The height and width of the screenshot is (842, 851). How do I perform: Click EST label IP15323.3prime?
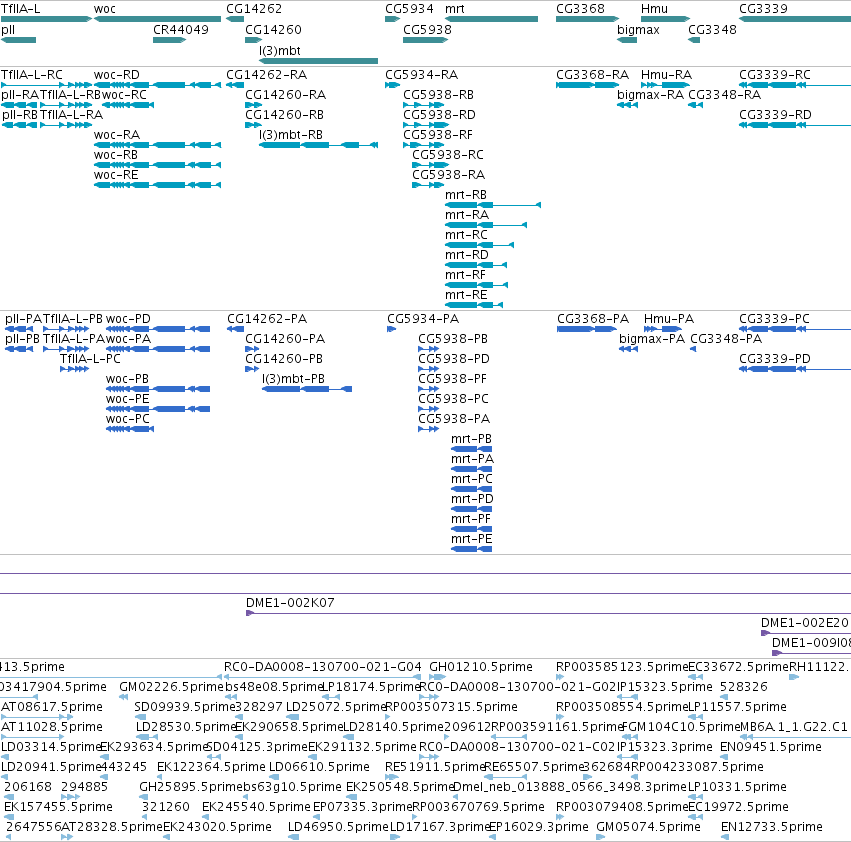pyautogui.click(x=664, y=747)
